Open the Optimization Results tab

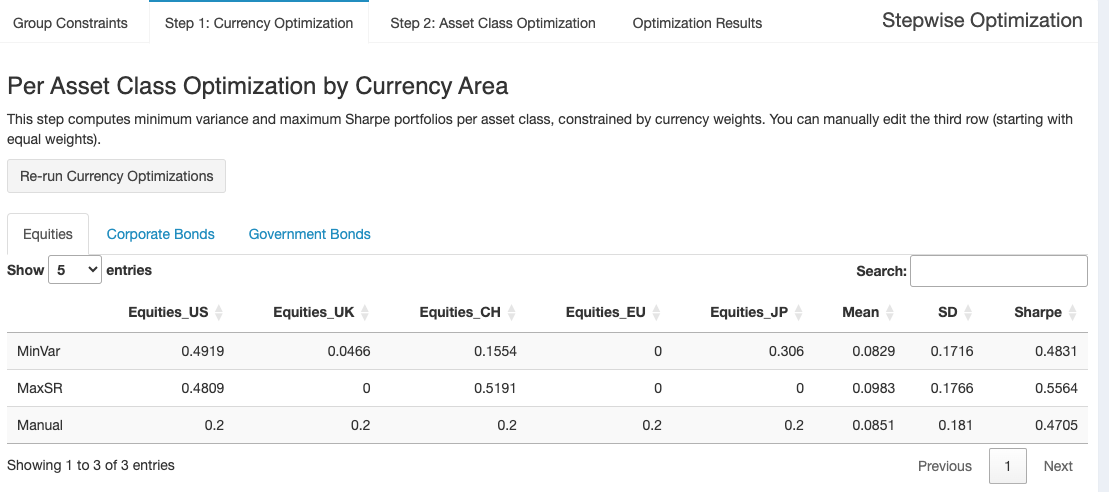[x=697, y=23]
